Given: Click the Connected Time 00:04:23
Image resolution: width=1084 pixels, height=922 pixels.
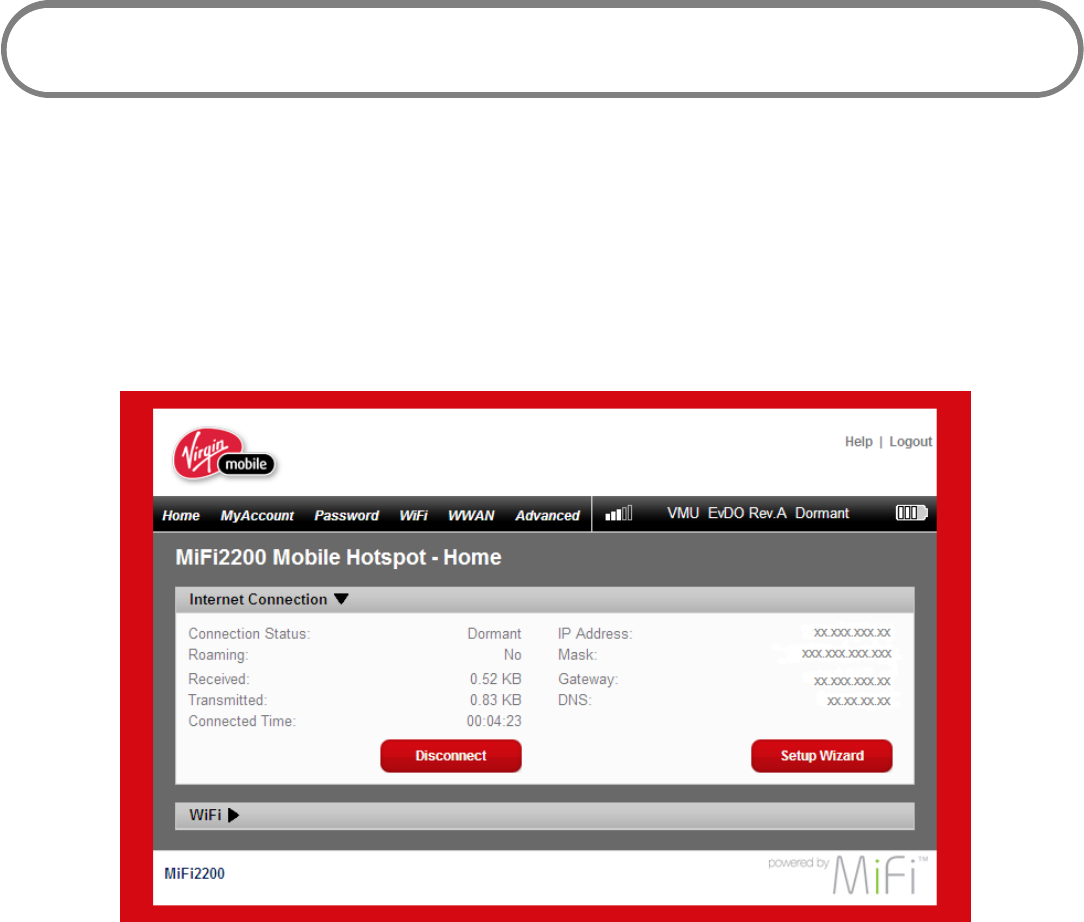Looking at the screenshot, I should tap(494, 721).
